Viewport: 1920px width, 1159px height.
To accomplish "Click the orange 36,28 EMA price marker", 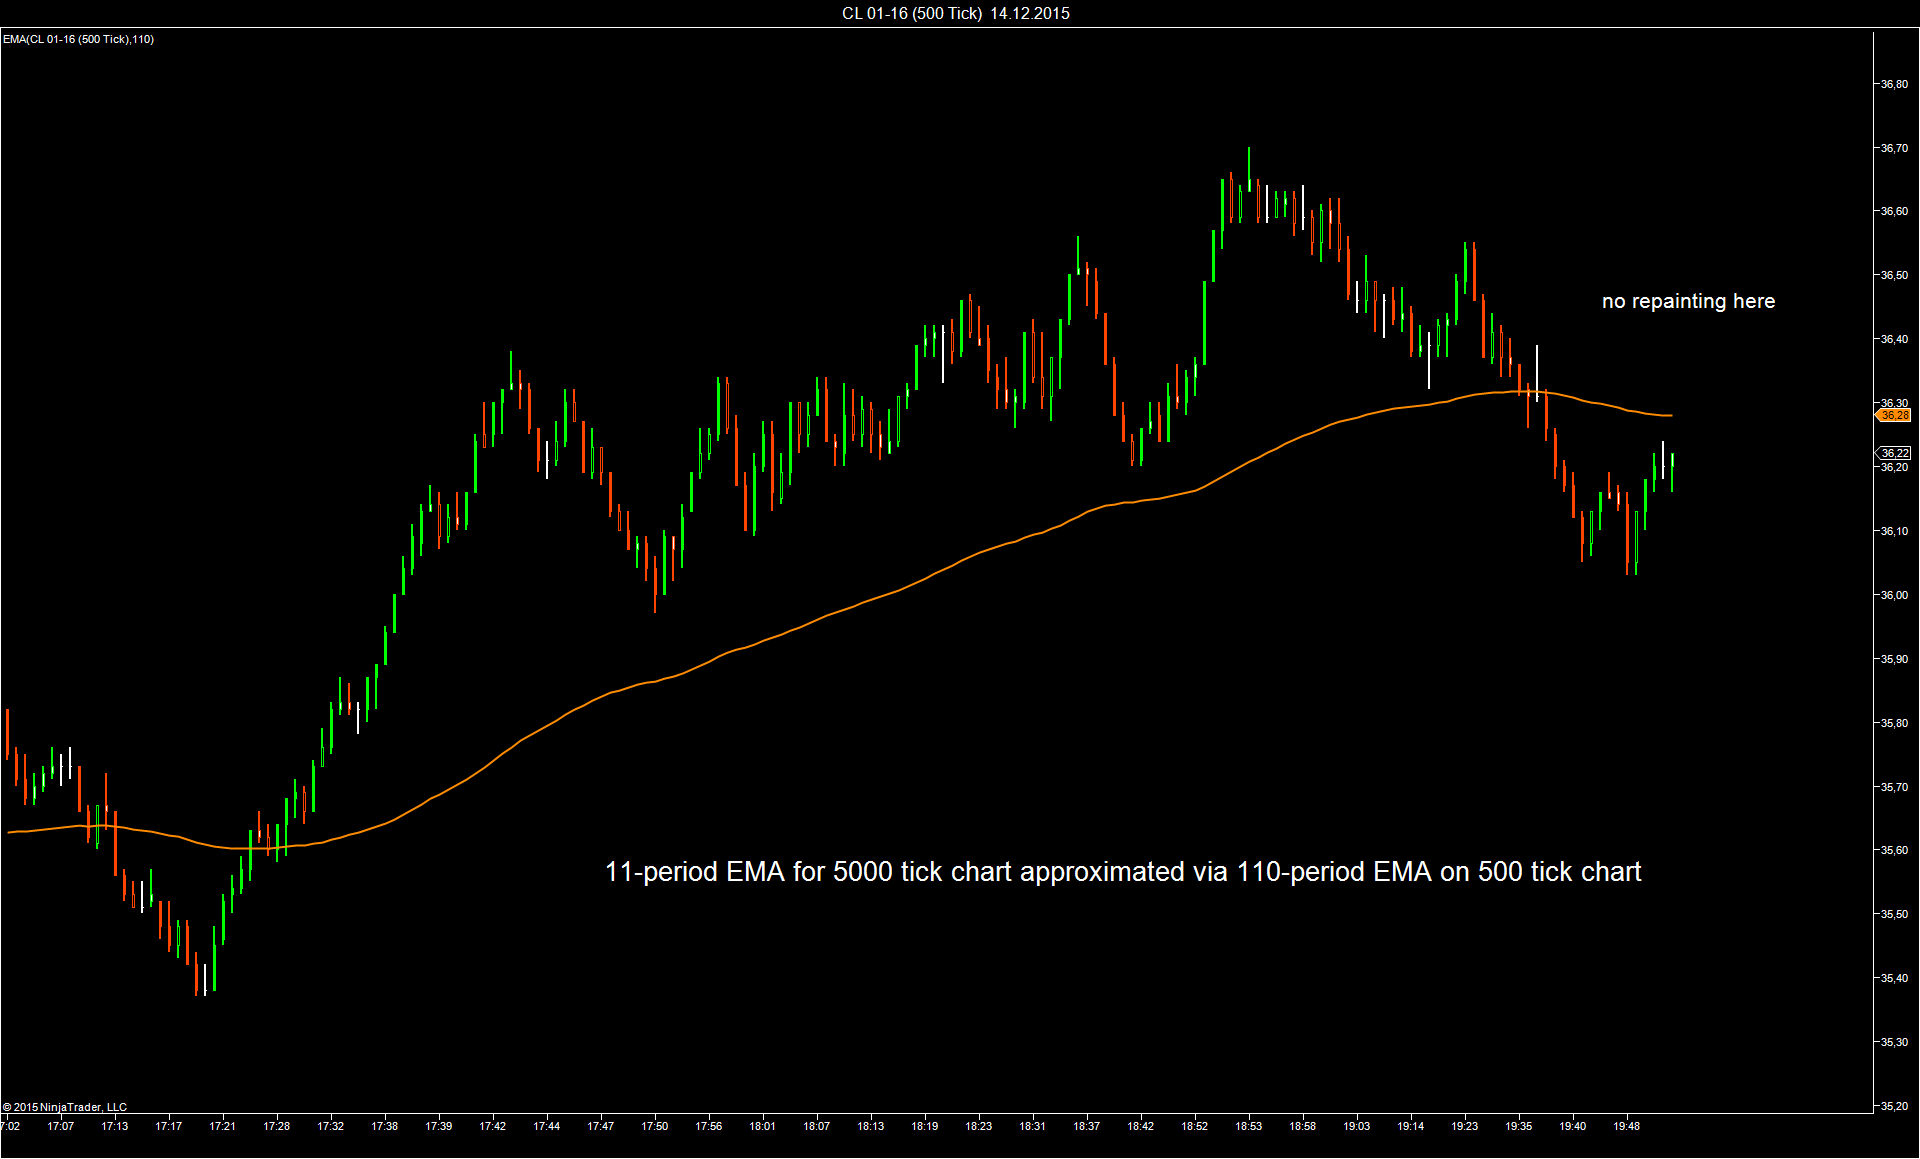I will [x=1894, y=415].
